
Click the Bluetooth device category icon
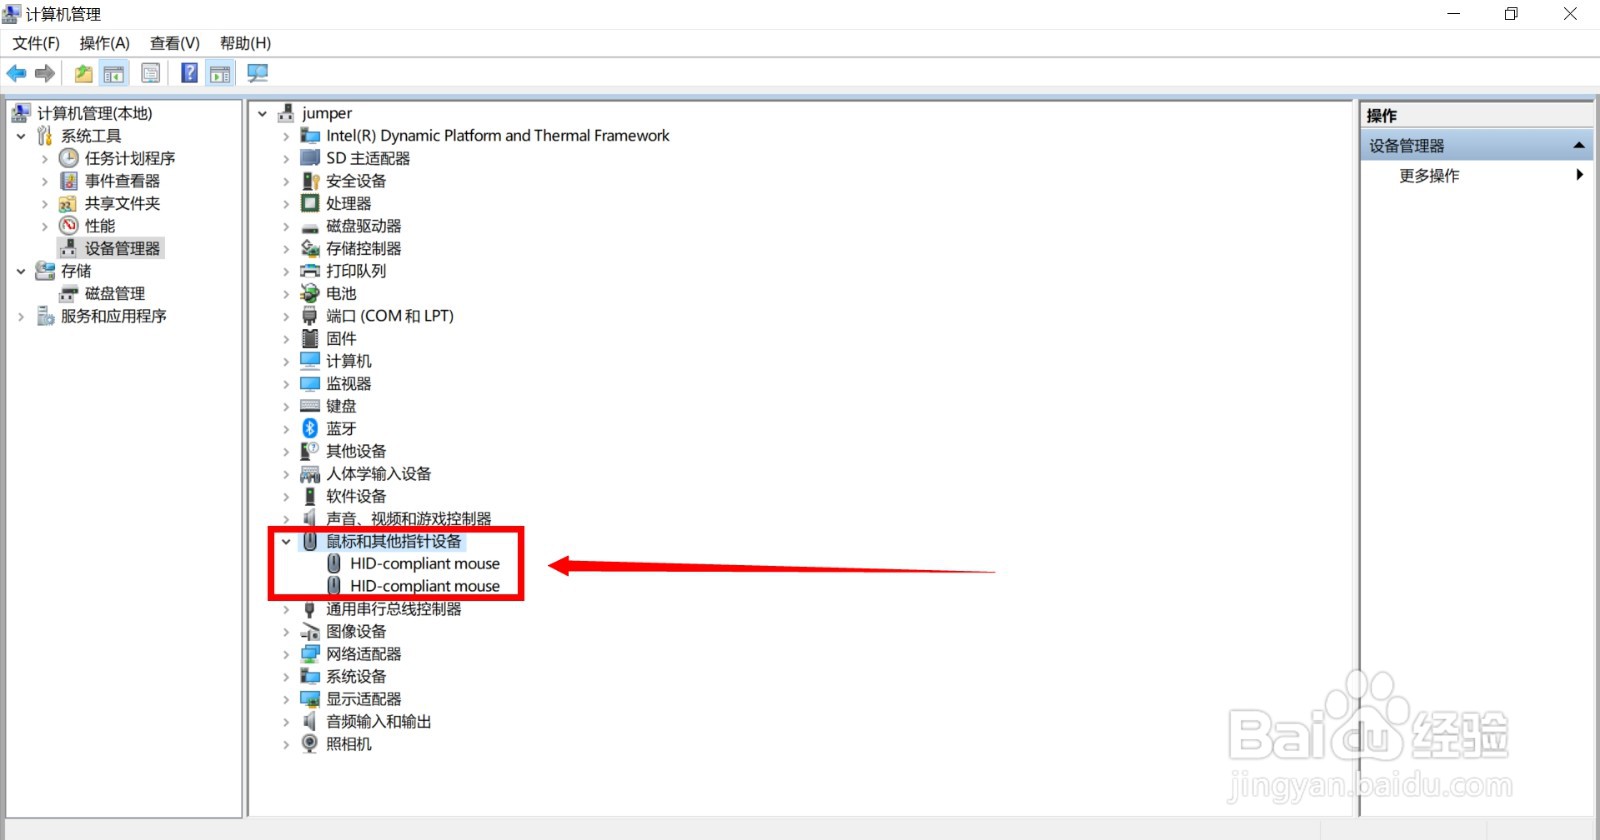[310, 428]
